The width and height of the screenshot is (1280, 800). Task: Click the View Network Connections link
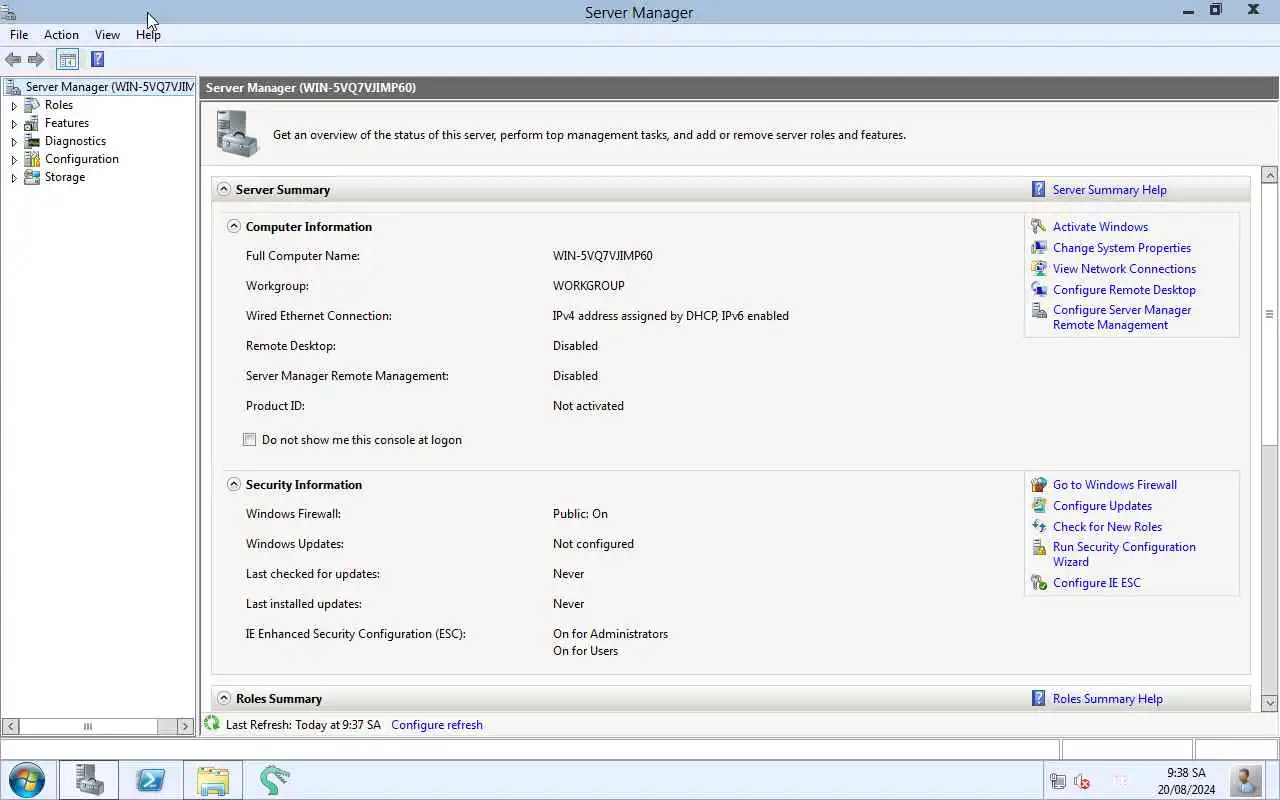point(1124,269)
